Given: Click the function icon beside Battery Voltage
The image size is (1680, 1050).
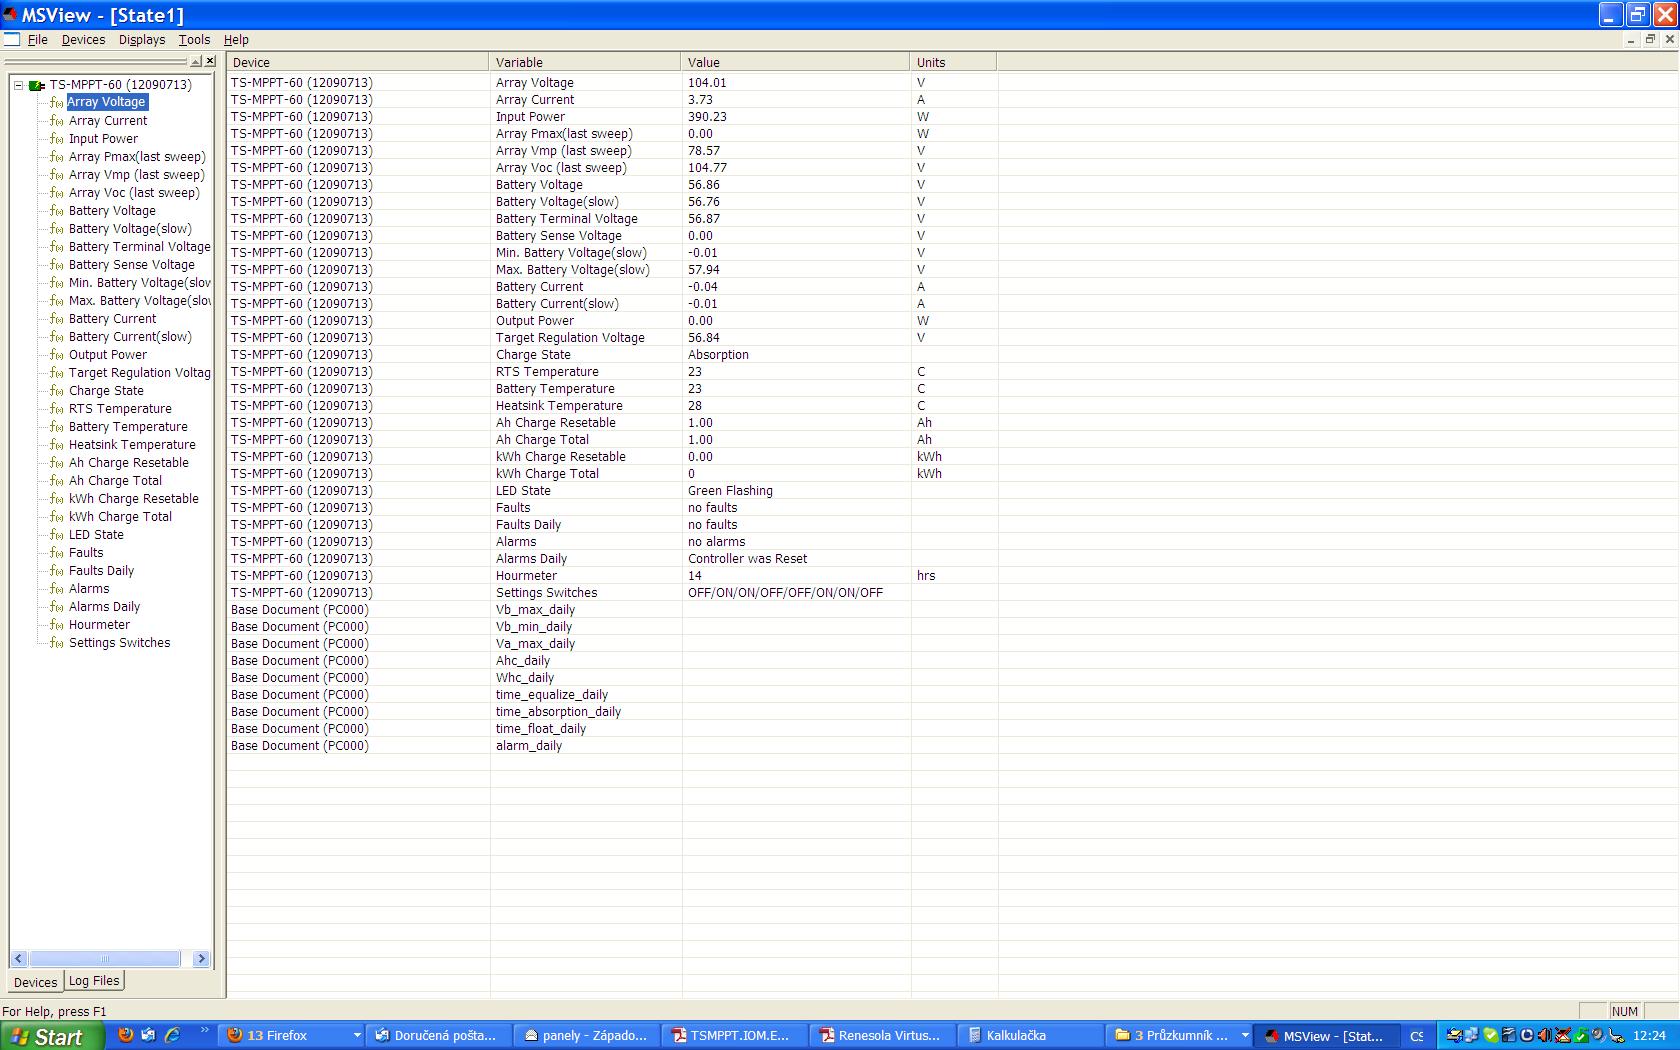Looking at the screenshot, I should point(57,211).
